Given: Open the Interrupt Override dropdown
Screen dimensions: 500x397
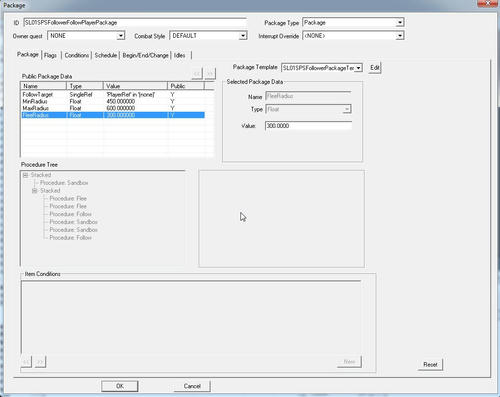Looking at the screenshot, I should [400, 36].
